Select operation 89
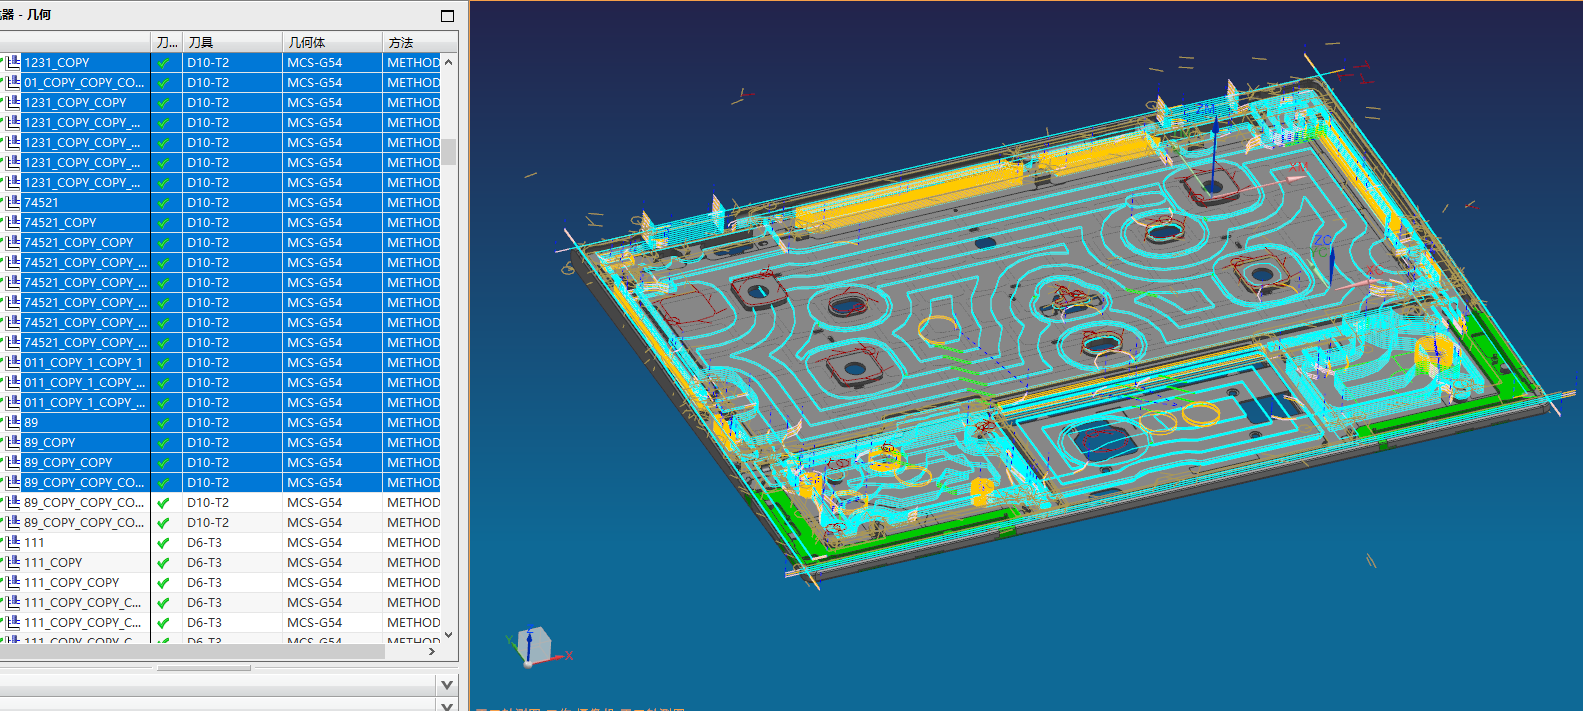Screen dimensions: 1583x711 (31, 422)
